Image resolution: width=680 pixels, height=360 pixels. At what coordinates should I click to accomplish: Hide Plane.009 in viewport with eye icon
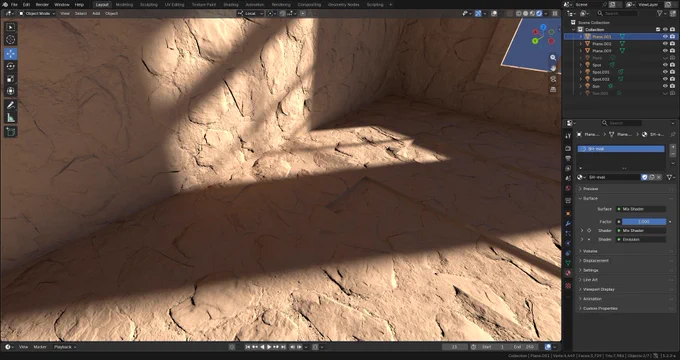pos(665,51)
